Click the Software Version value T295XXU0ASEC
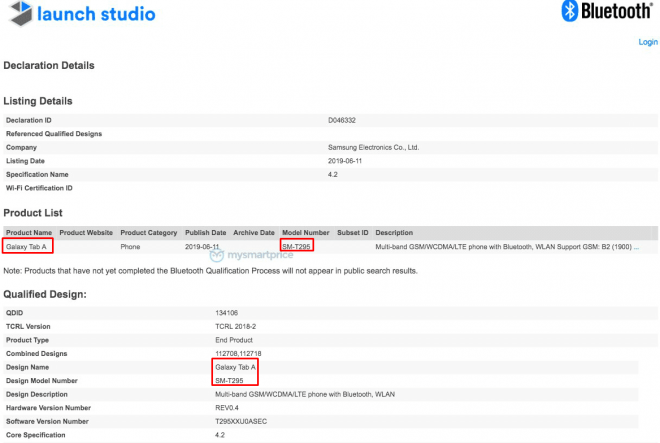The image size is (660, 443). point(241,421)
